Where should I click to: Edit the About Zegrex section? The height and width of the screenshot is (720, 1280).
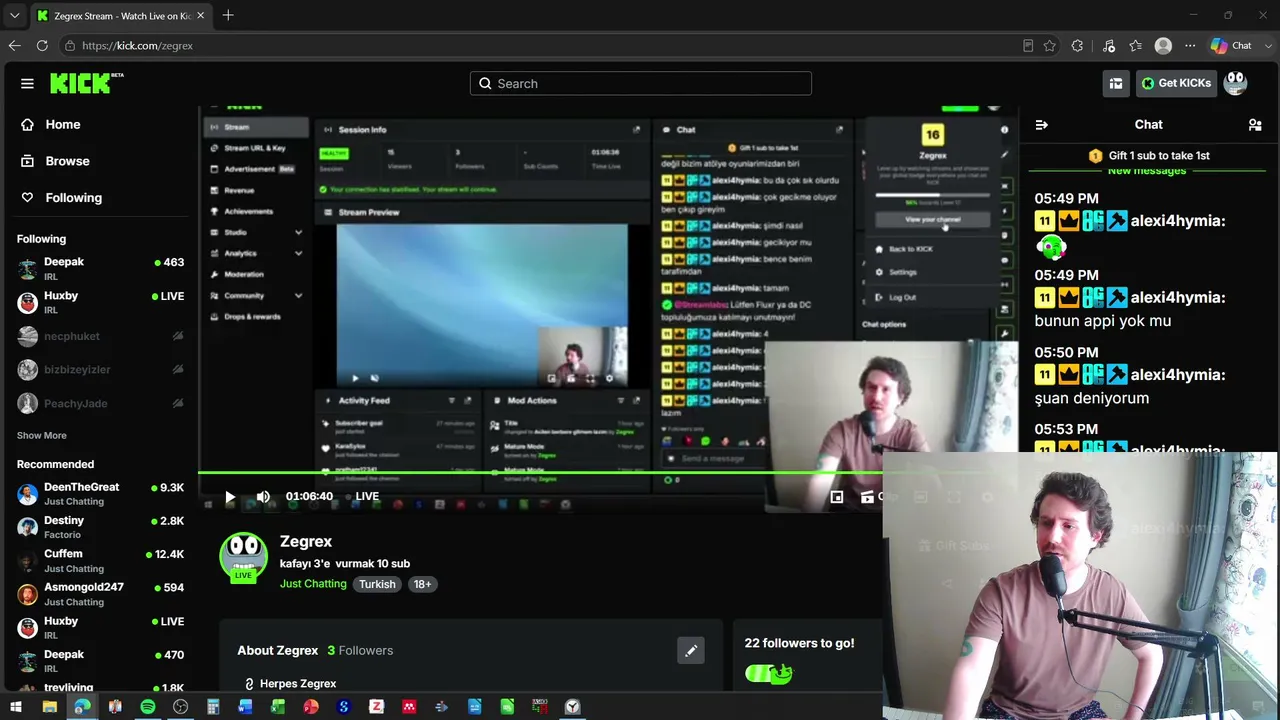click(691, 651)
